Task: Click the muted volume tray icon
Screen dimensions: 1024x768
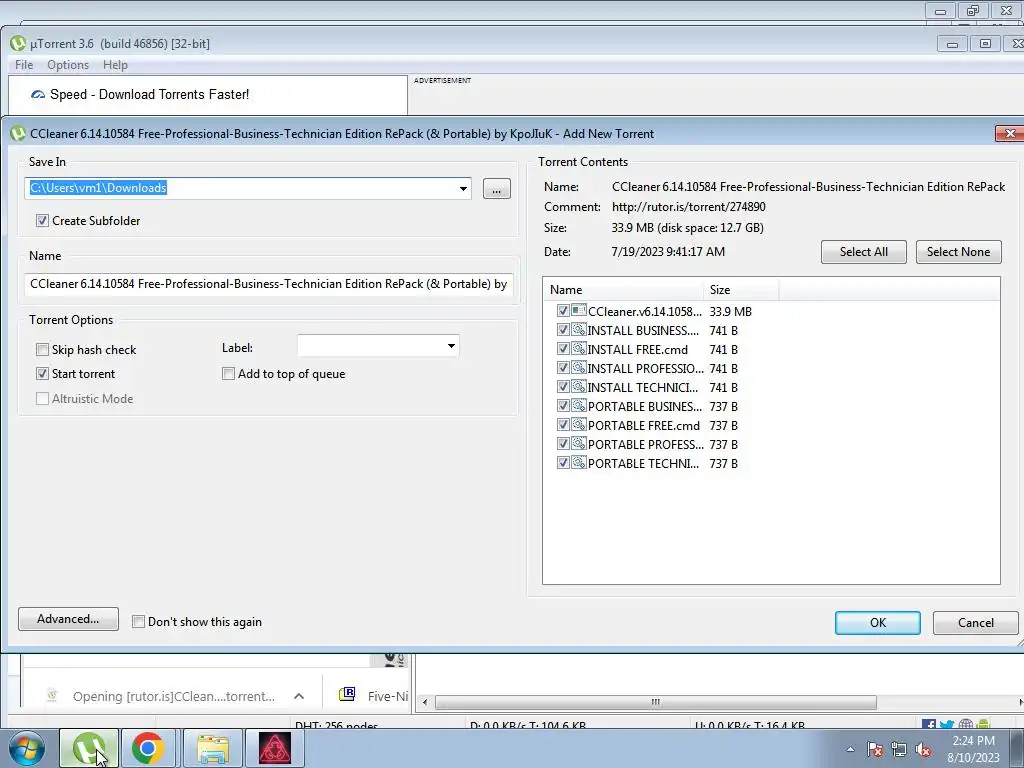Action: (x=923, y=749)
